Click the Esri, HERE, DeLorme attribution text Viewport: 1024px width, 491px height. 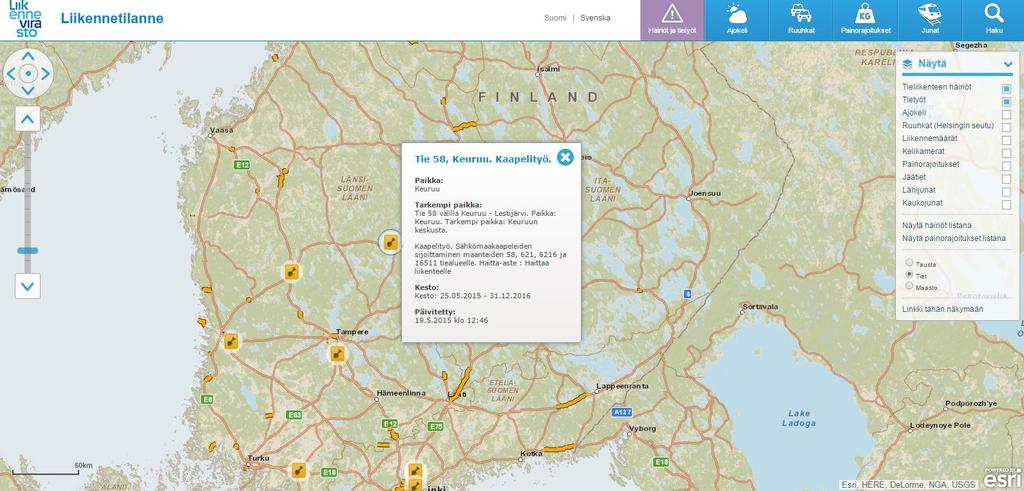[x=909, y=484]
